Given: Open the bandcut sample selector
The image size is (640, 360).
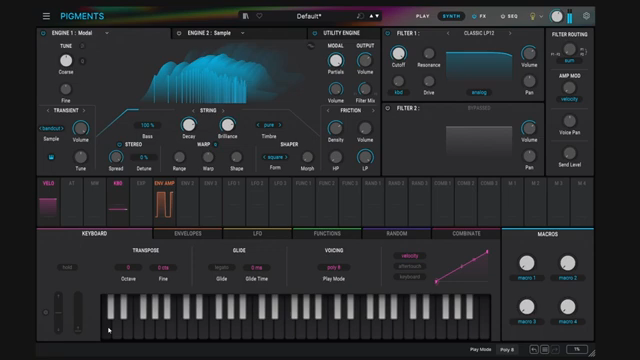Looking at the screenshot, I should tap(51, 129).
